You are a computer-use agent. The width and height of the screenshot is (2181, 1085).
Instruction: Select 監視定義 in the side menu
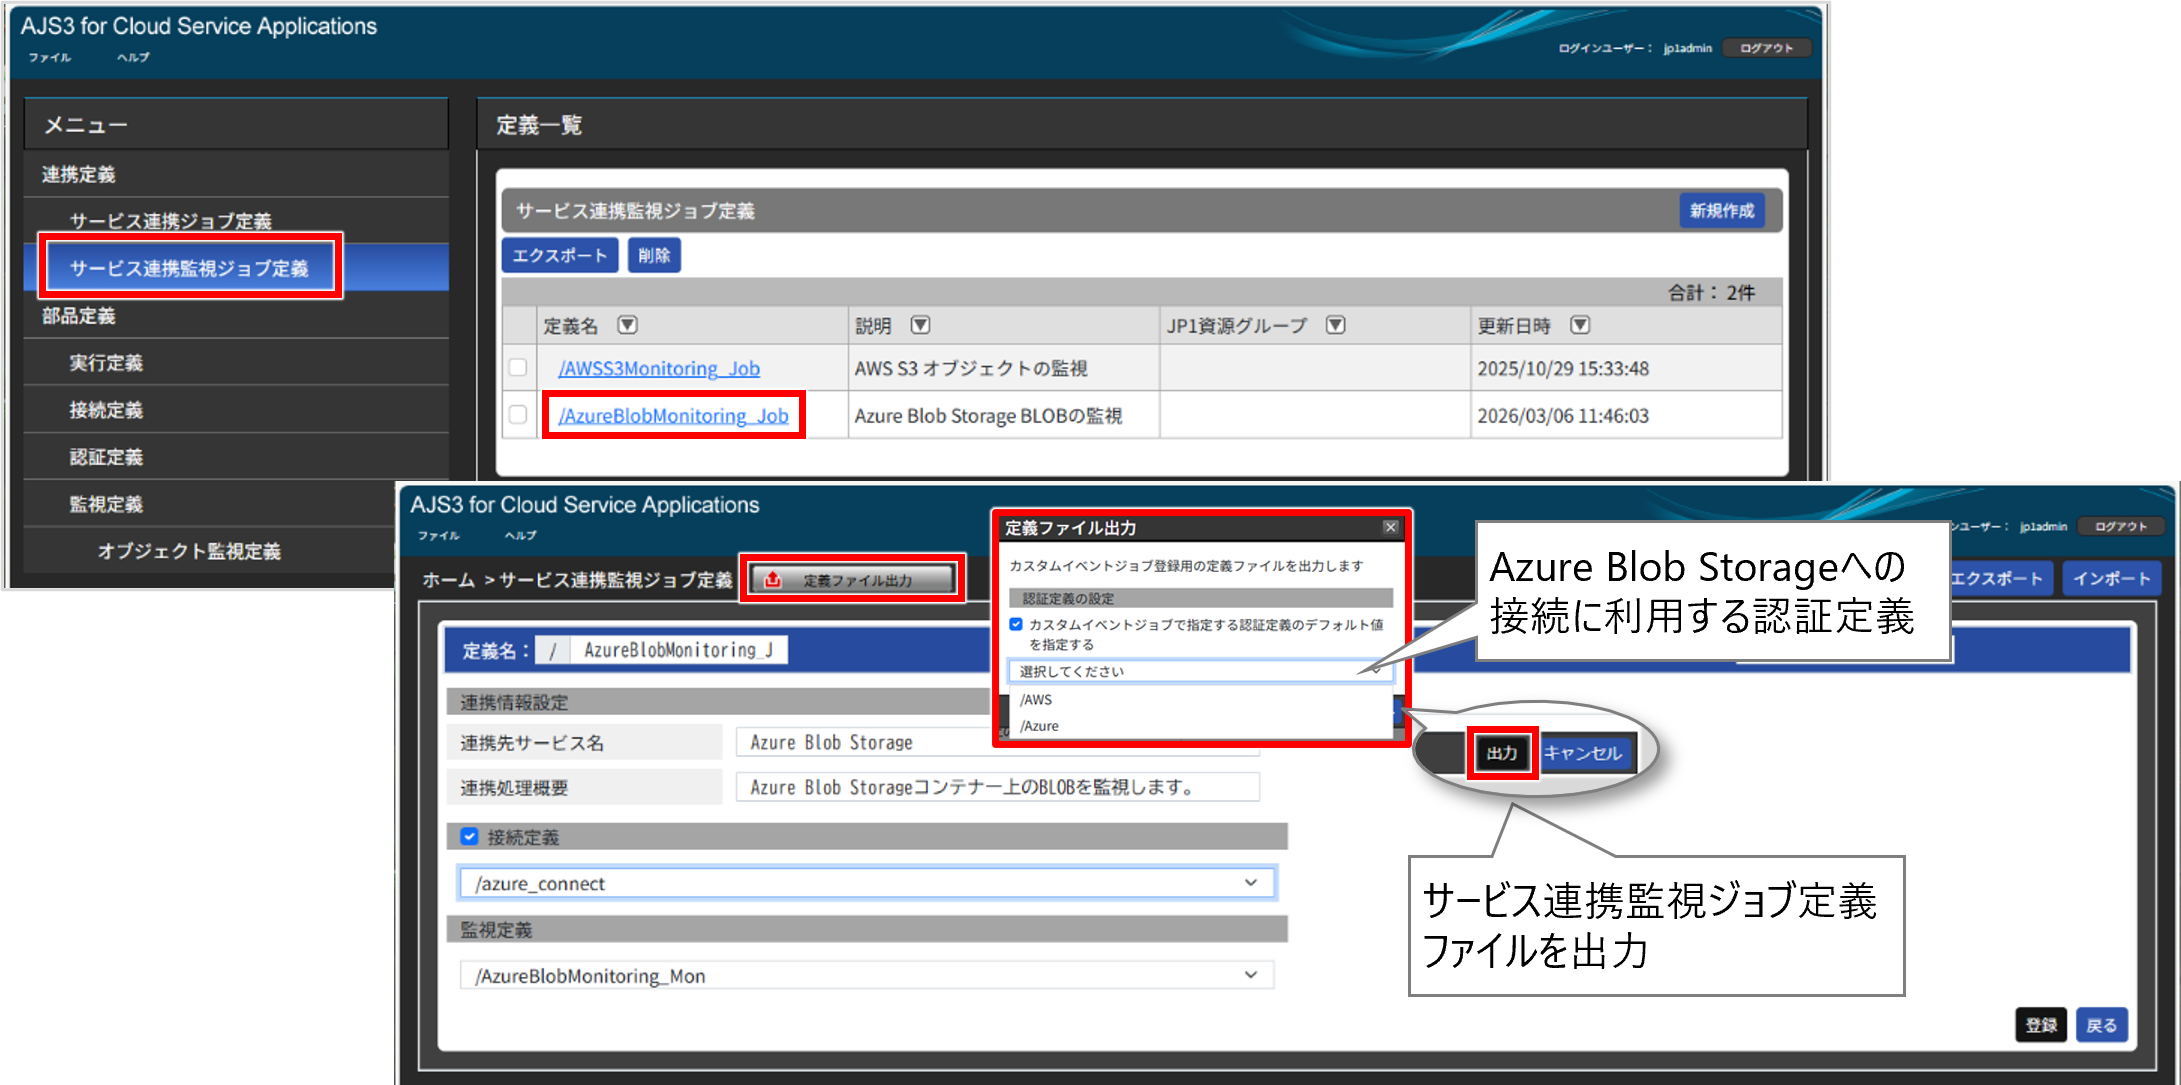coord(106,503)
